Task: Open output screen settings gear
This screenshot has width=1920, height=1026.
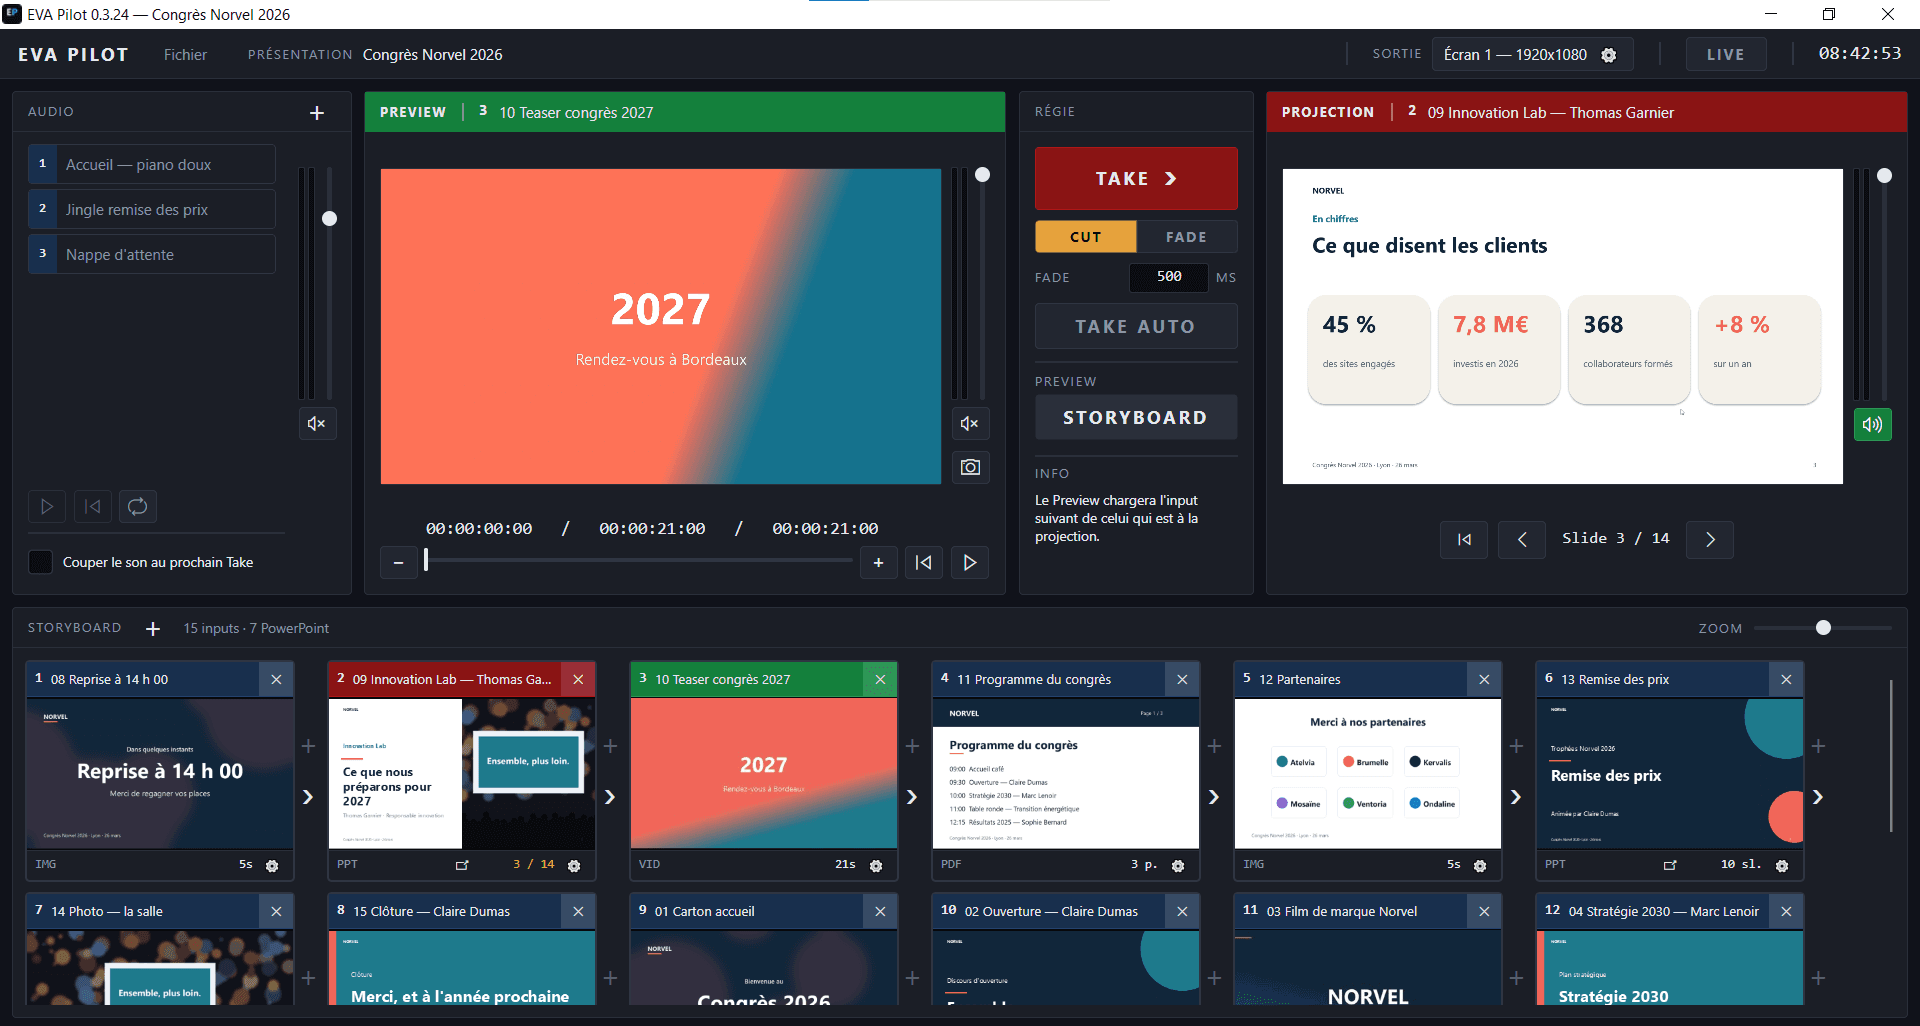Action: tap(1609, 55)
